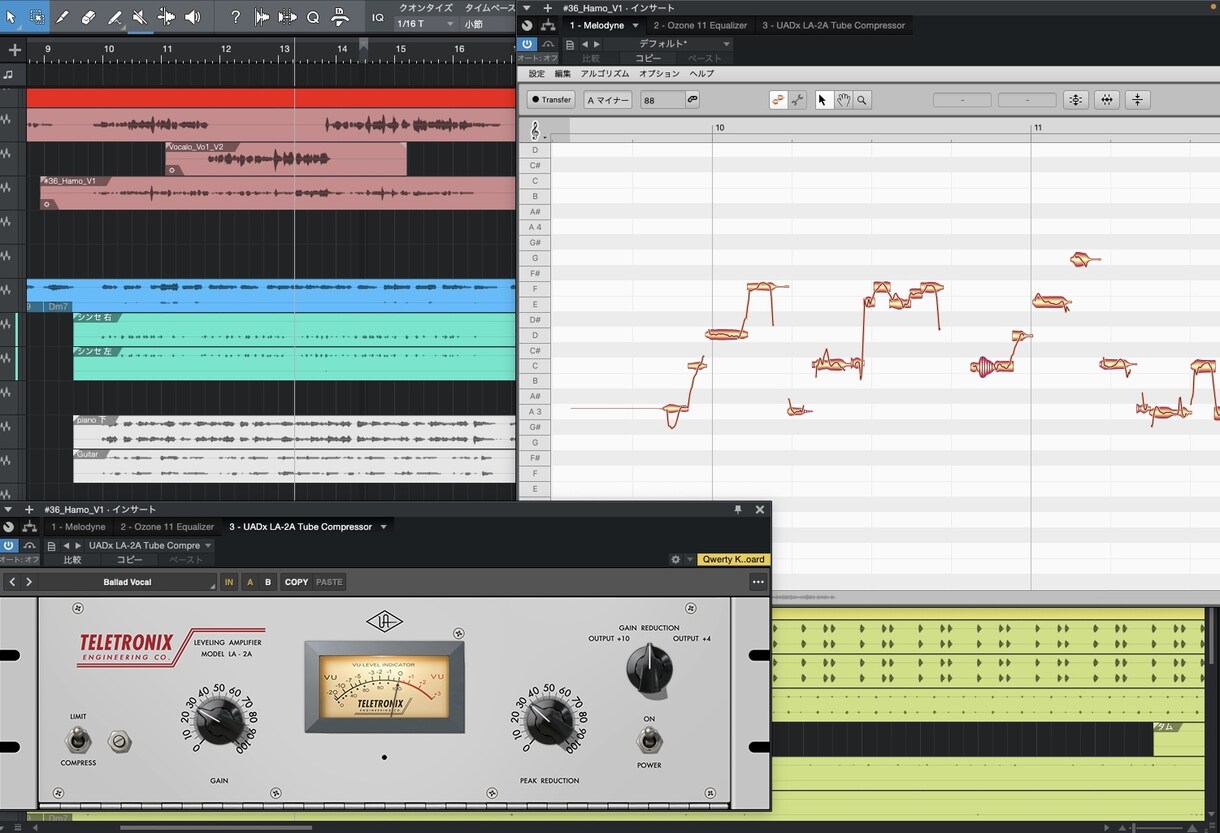
Task: Select the Eraser tool
Action: click(88, 17)
